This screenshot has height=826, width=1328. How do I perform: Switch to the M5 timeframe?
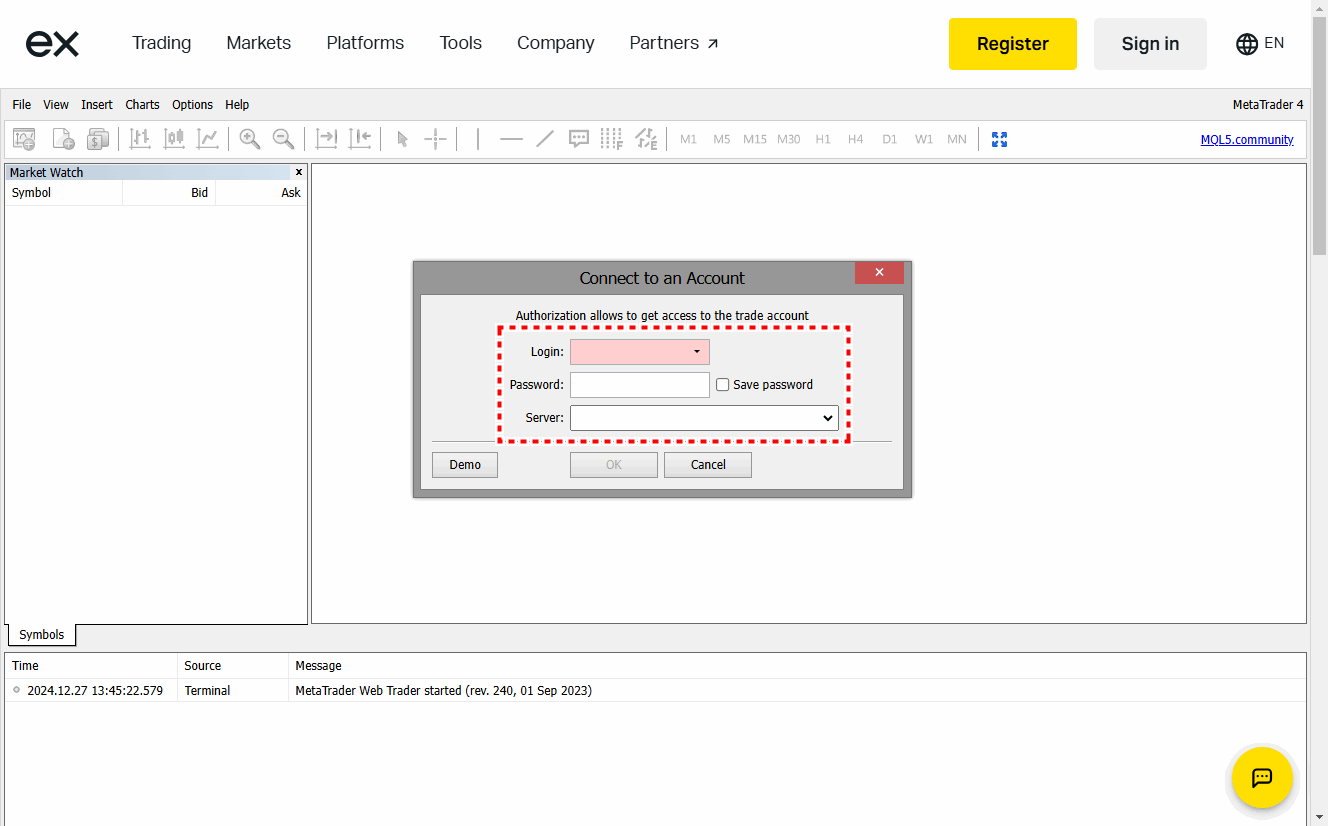[x=722, y=139]
